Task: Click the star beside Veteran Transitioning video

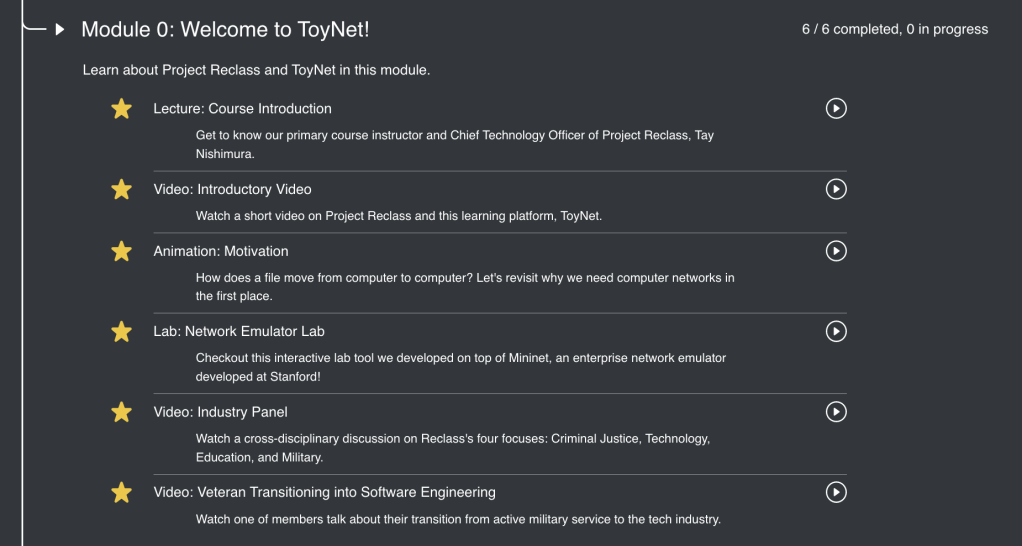Action: tap(121, 492)
